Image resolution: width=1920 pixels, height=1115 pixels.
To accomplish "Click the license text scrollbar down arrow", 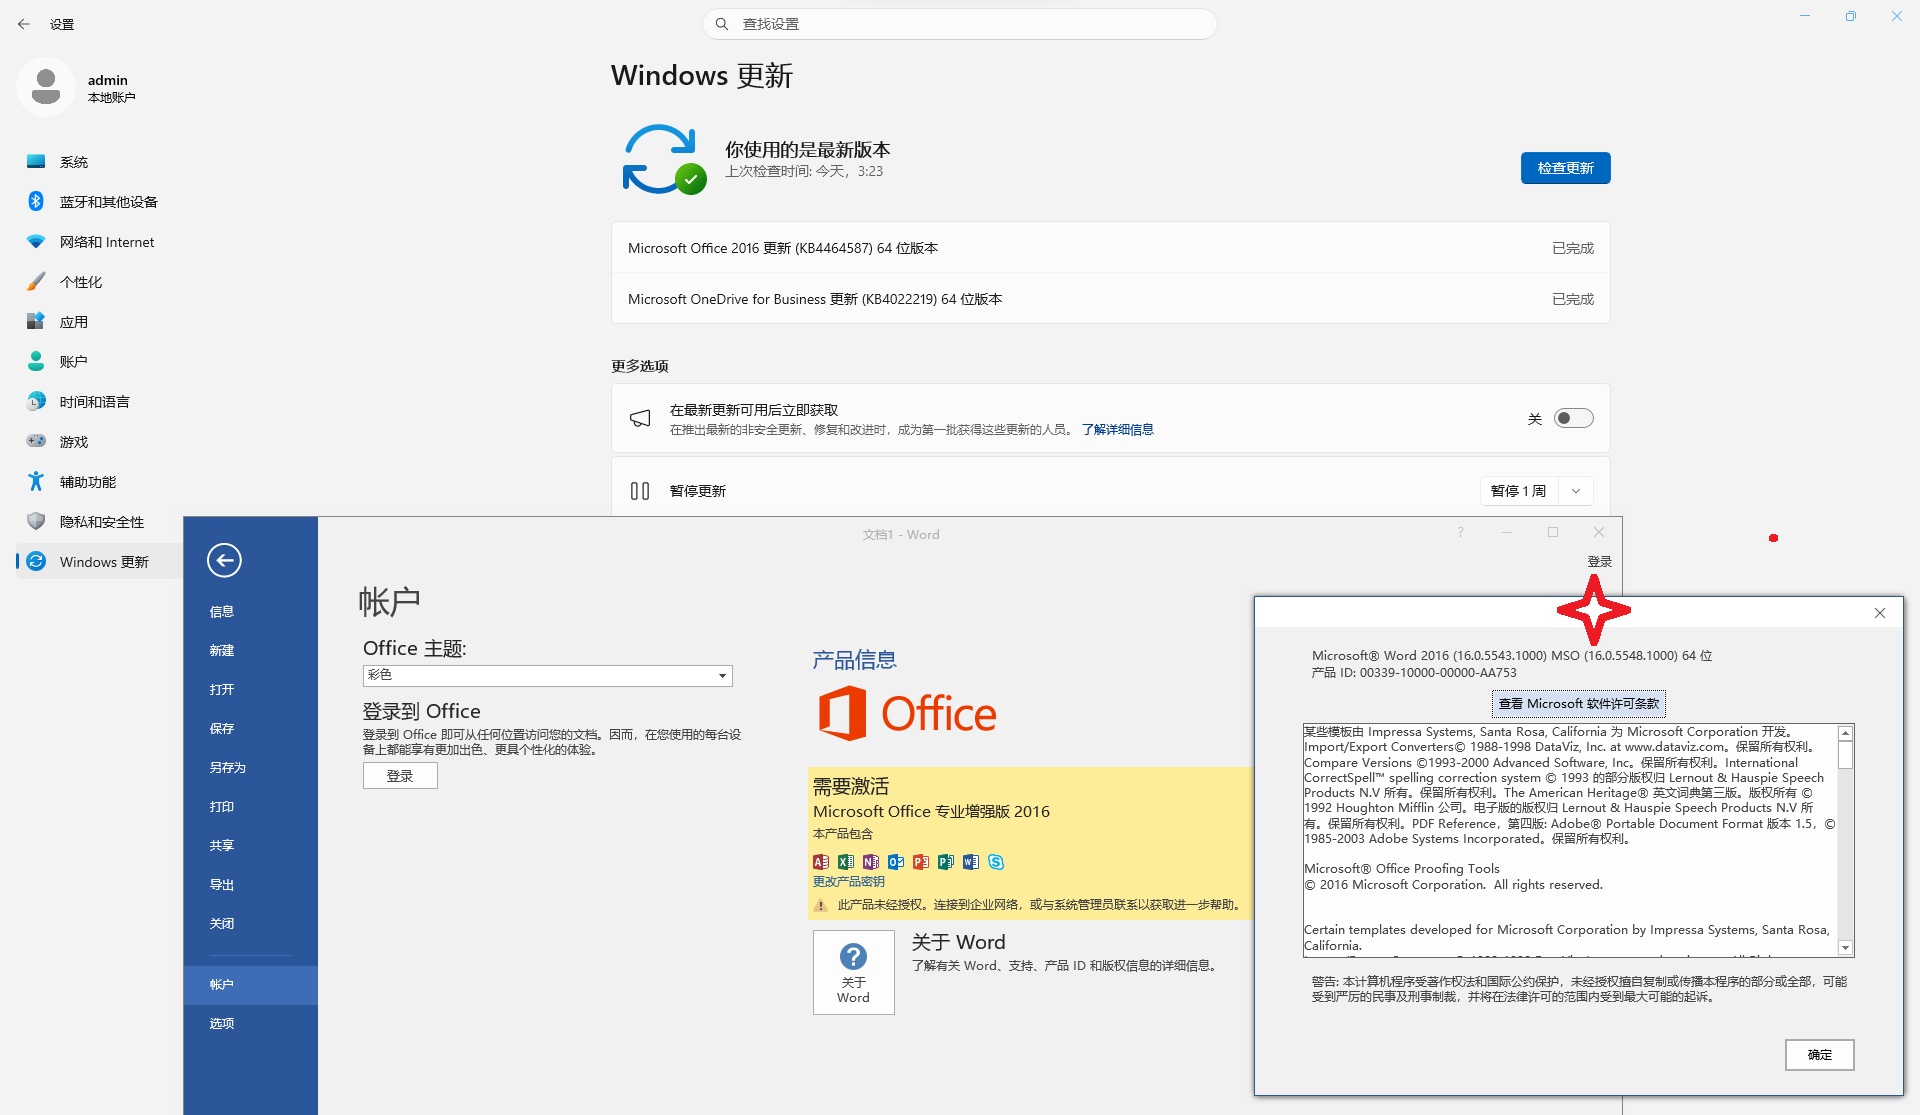I will pos(1846,948).
